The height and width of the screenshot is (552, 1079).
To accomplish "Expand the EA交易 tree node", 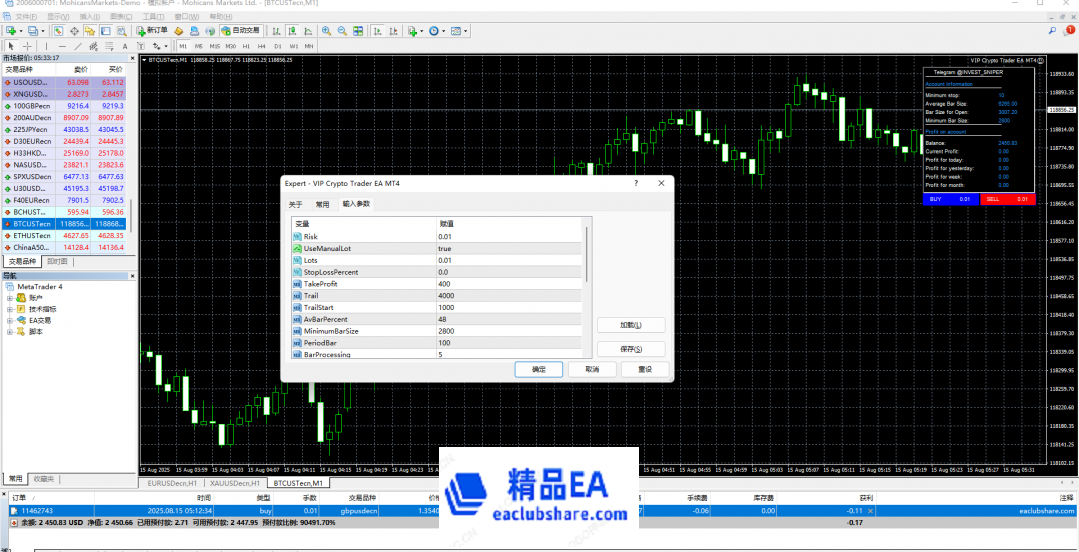I will pos(9,320).
